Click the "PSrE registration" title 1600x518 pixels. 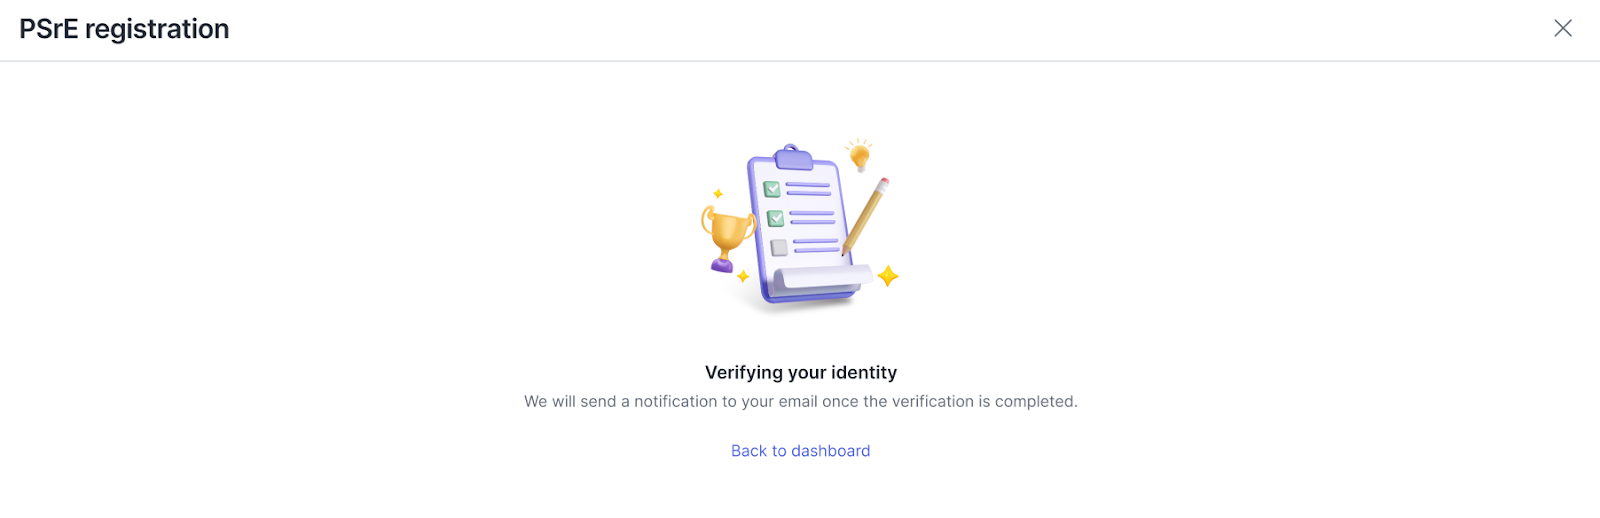(x=124, y=29)
